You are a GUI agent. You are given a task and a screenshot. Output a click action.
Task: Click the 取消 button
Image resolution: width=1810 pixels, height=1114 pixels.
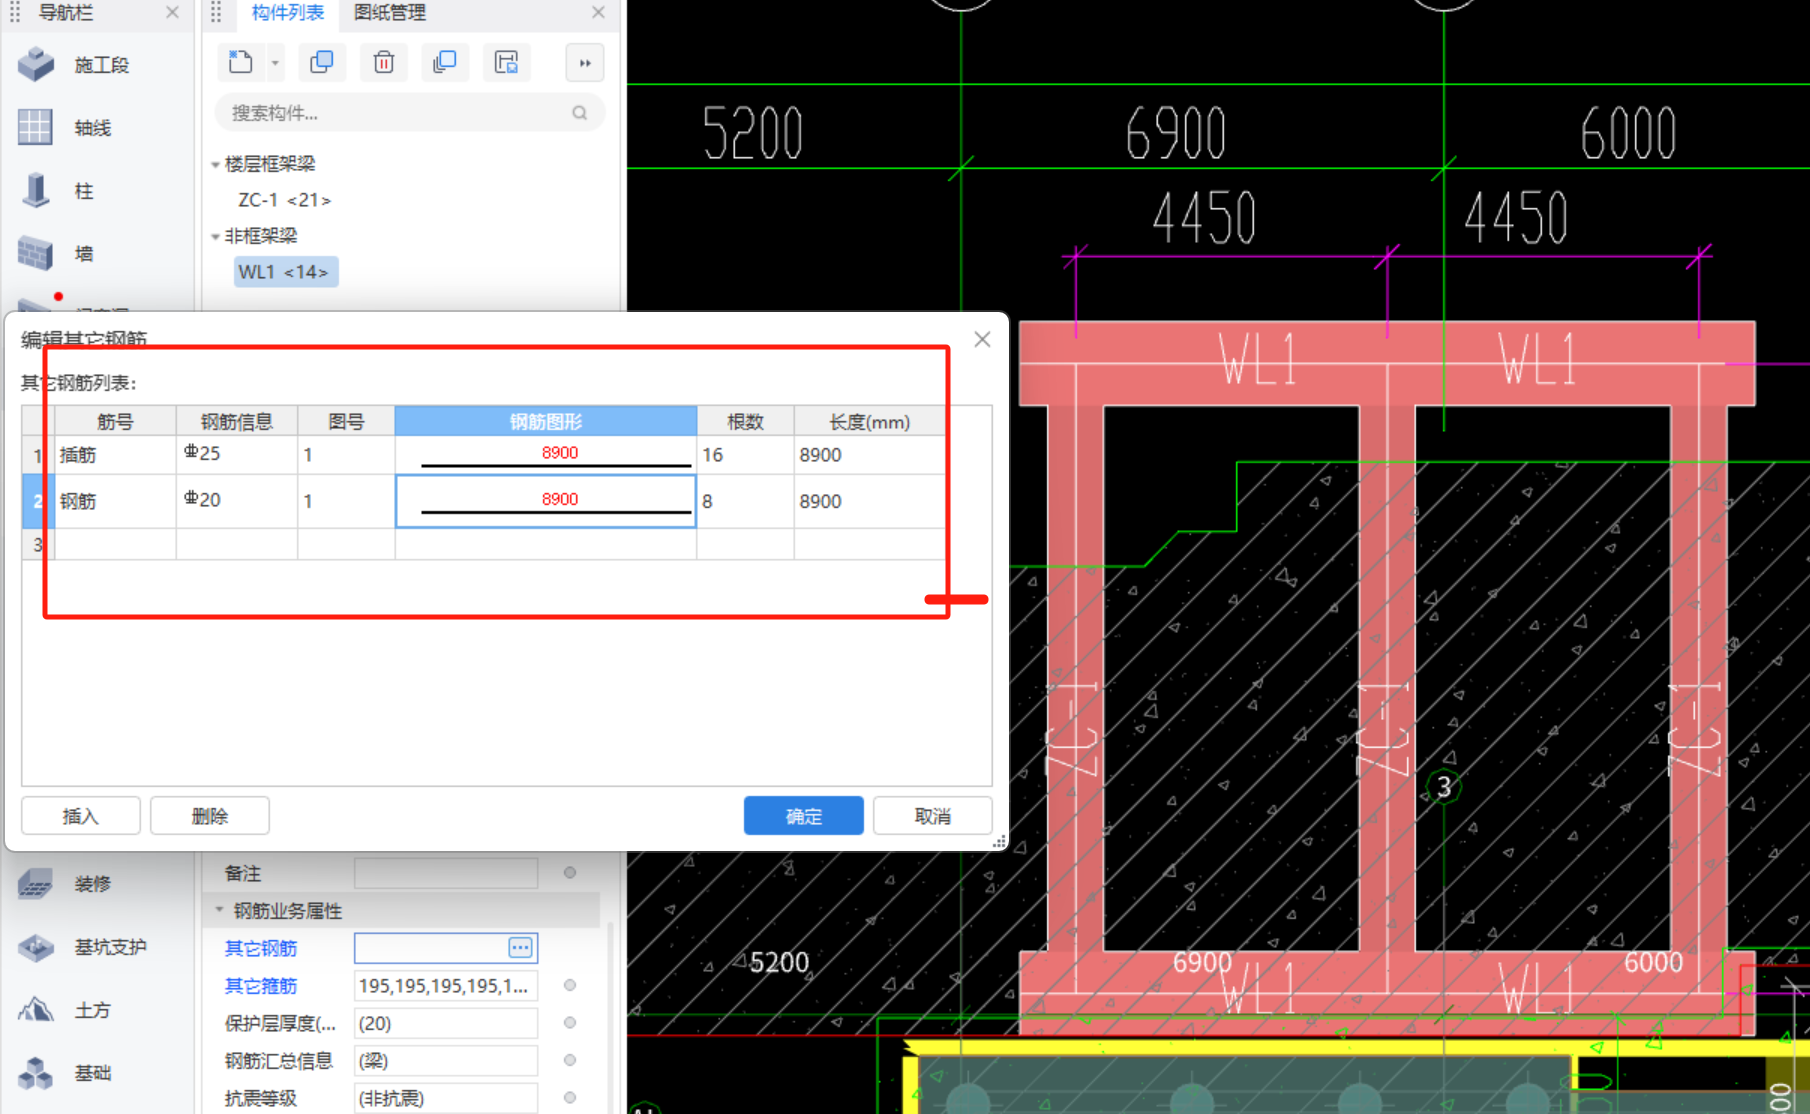pos(933,816)
